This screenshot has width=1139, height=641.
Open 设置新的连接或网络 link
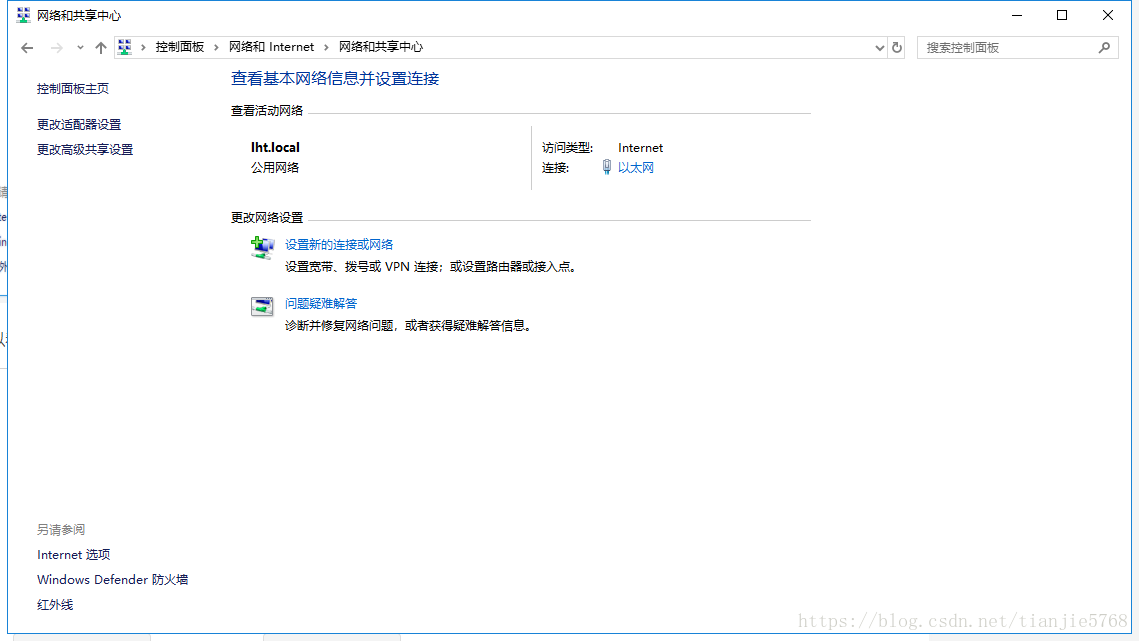point(339,245)
